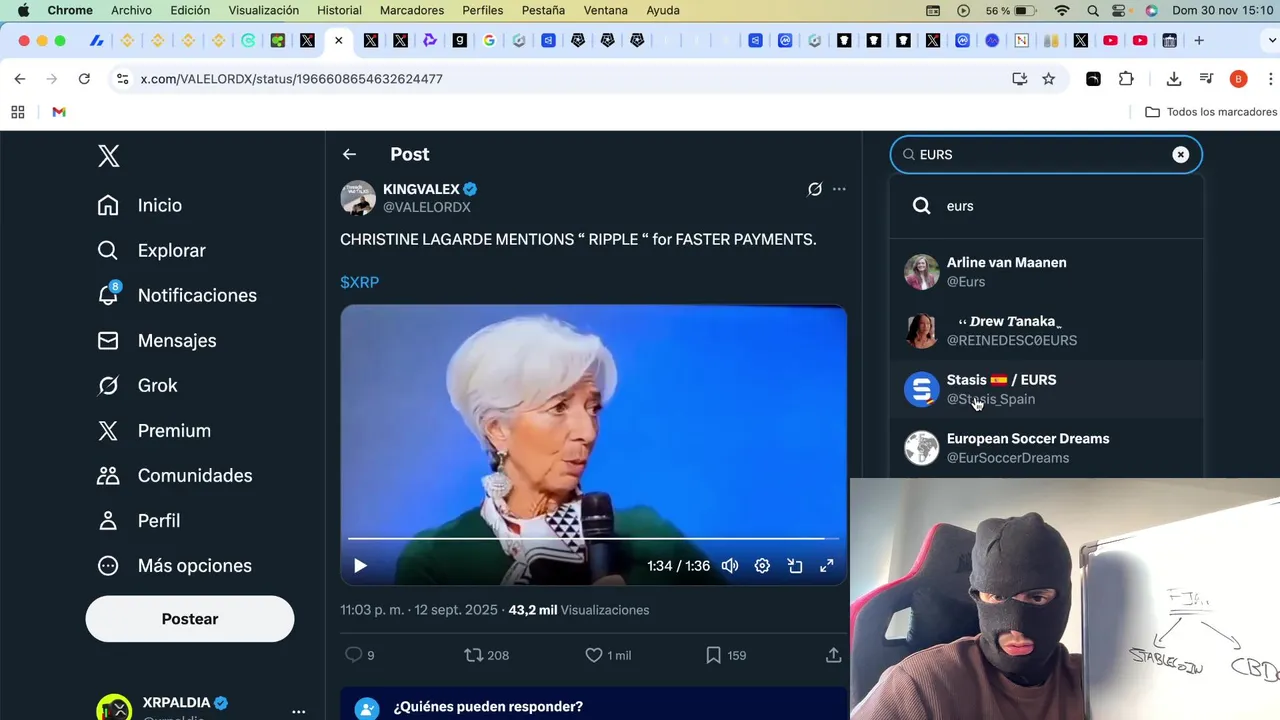1280x720 pixels.
Task: Open the post's three-dot more menu
Action: (x=839, y=189)
